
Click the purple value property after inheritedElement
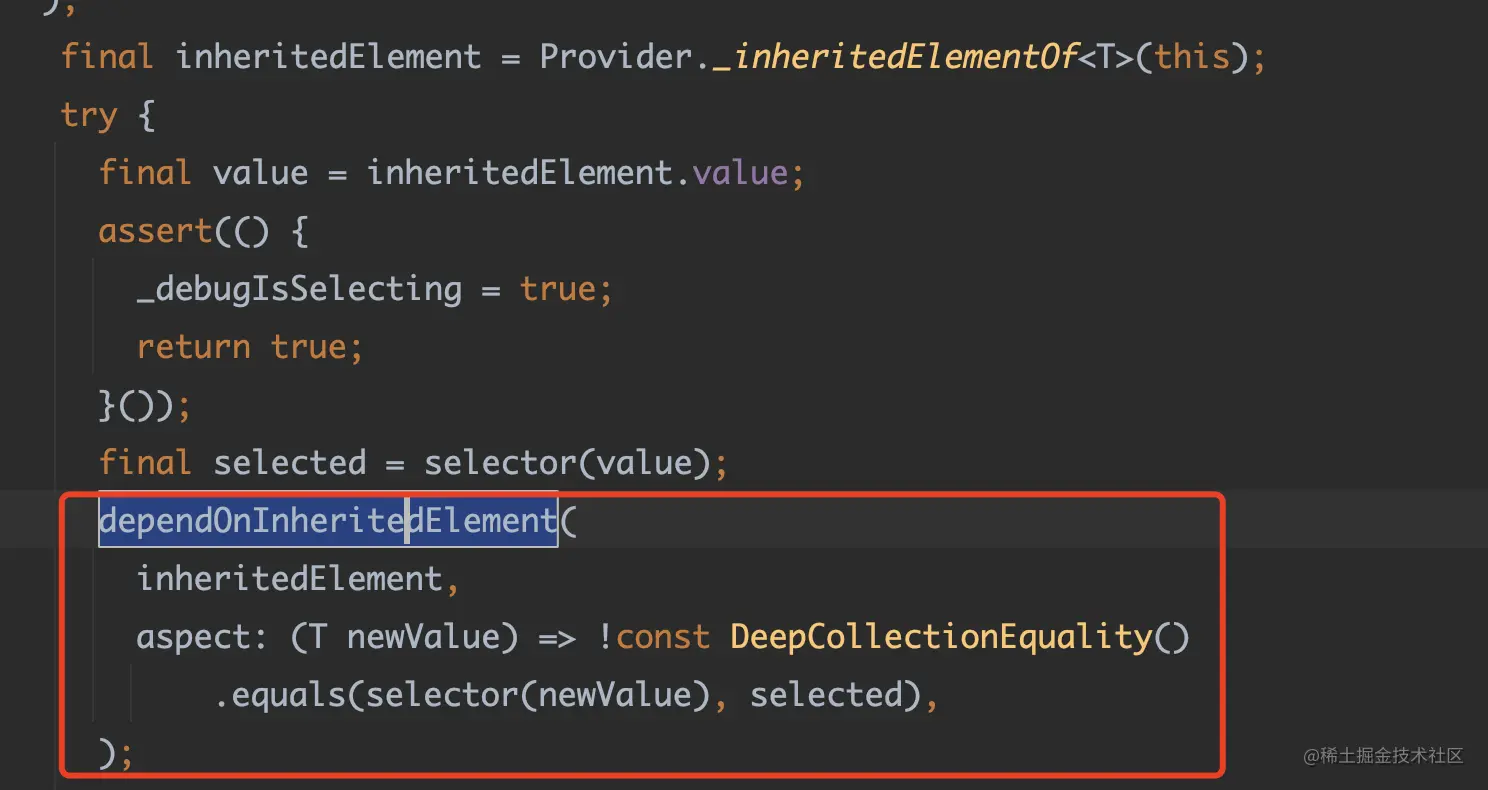pos(740,173)
